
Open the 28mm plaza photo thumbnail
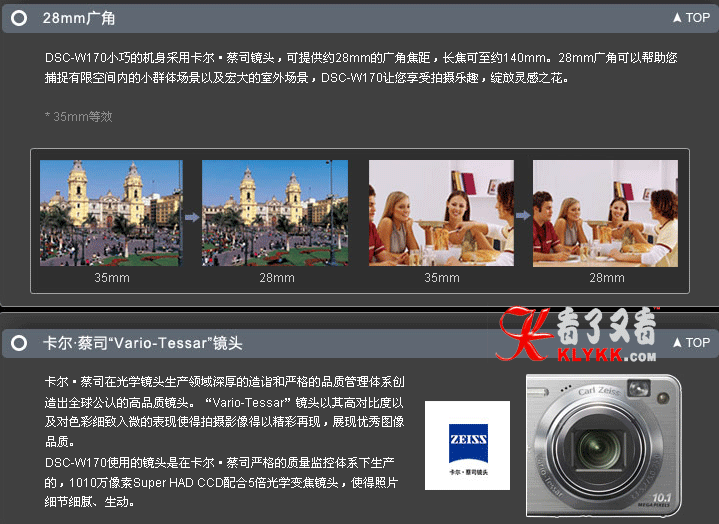point(275,213)
